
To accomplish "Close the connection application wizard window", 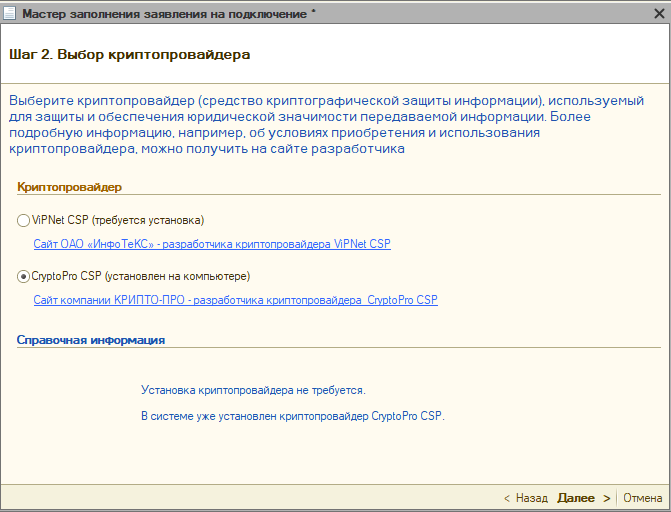I will tap(655, 14).
